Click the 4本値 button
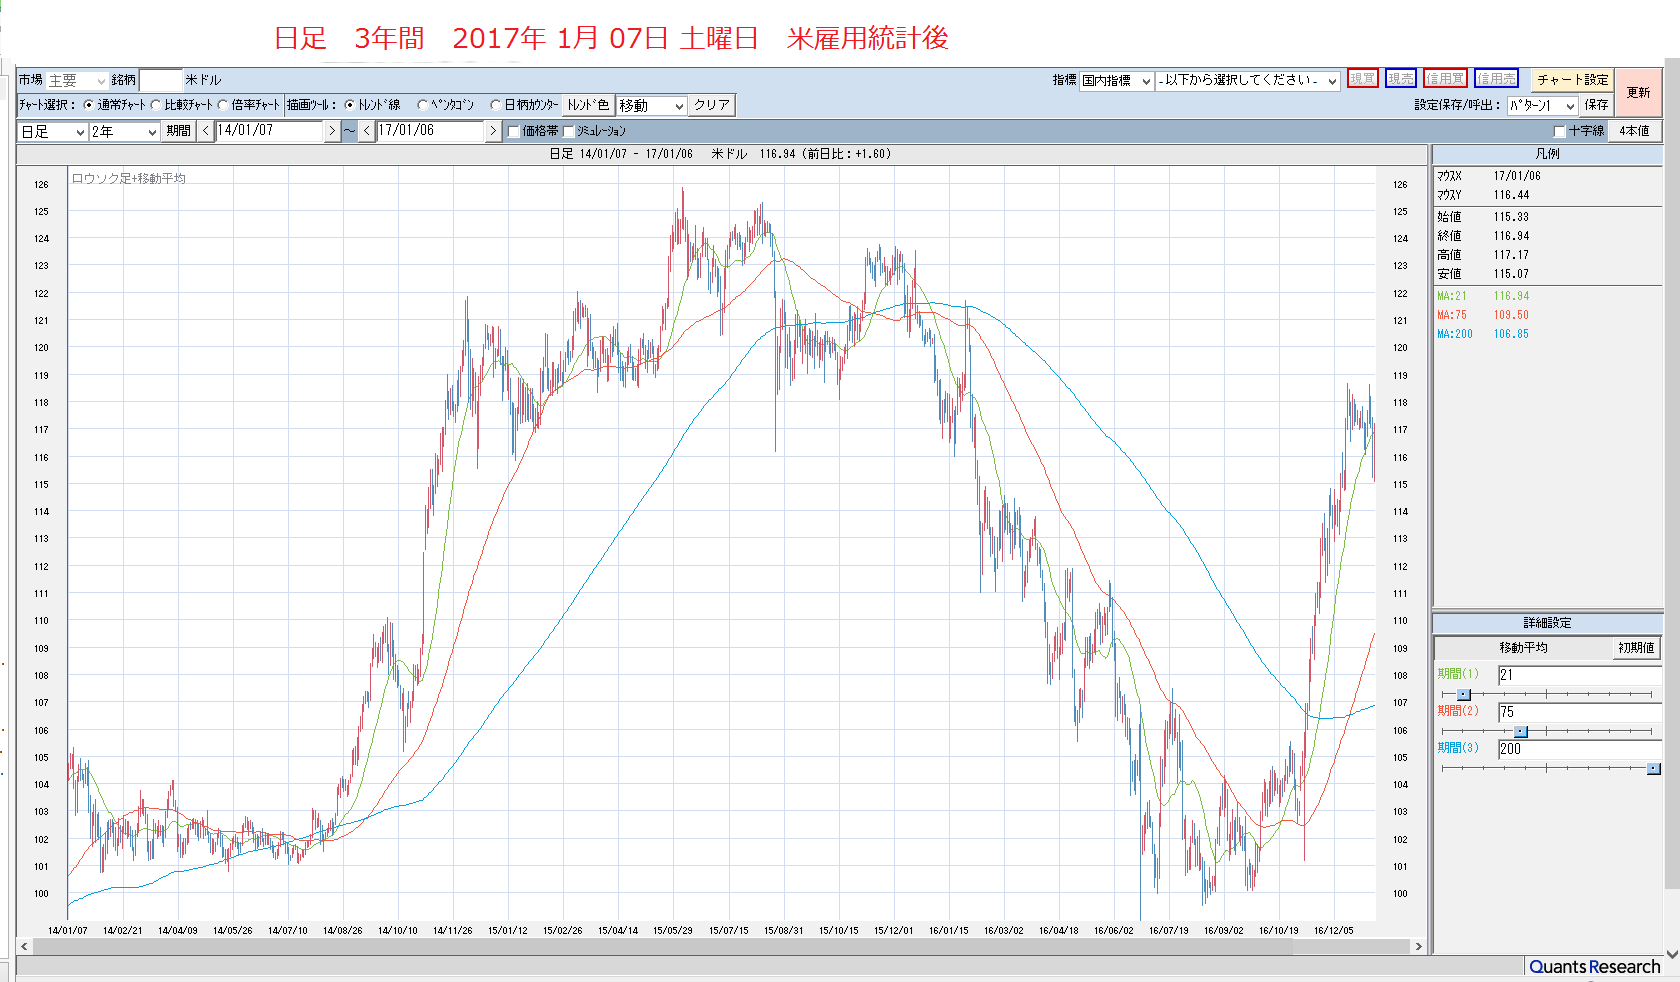Screen dimensions: 1680x982 [1634, 131]
